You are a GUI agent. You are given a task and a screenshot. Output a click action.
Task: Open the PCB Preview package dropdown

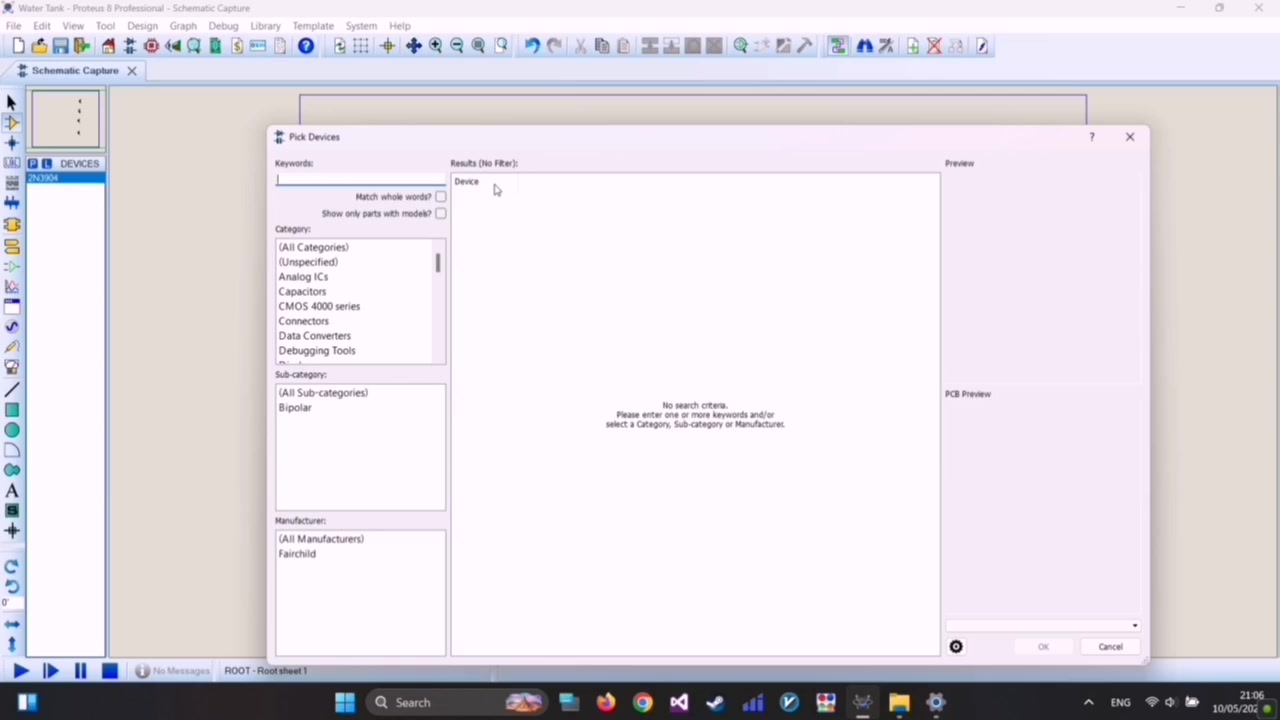click(1042, 626)
